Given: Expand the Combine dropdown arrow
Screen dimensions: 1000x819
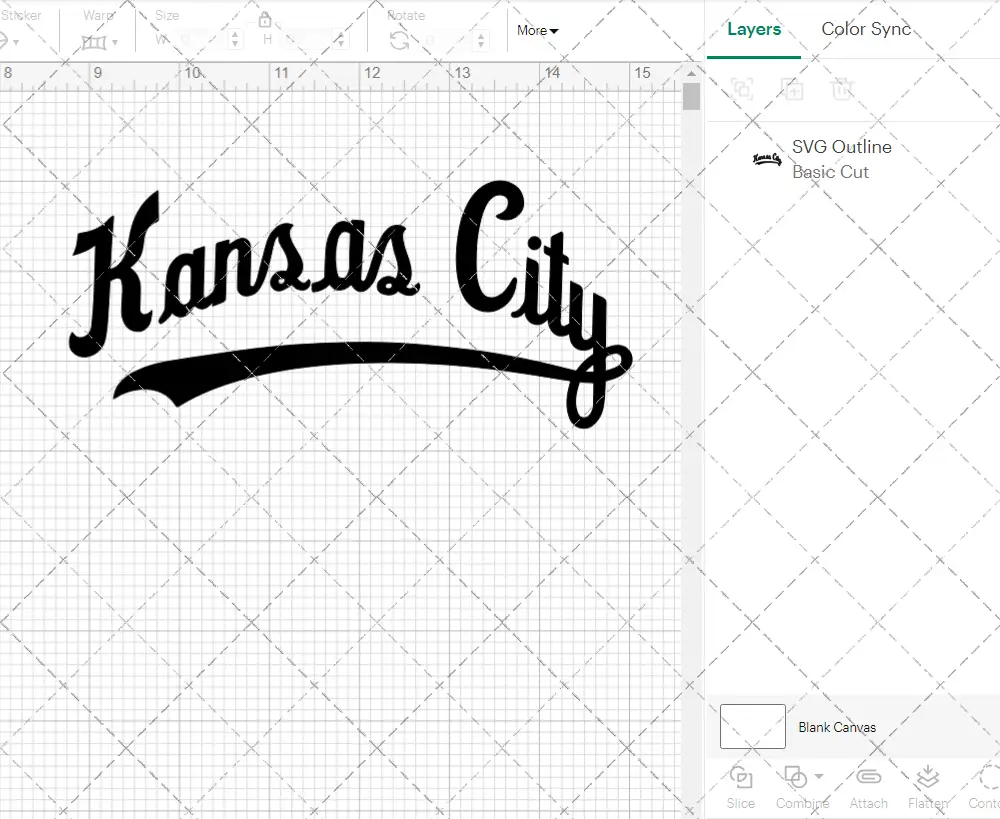Looking at the screenshot, I should pyautogui.click(x=818, y=777).
